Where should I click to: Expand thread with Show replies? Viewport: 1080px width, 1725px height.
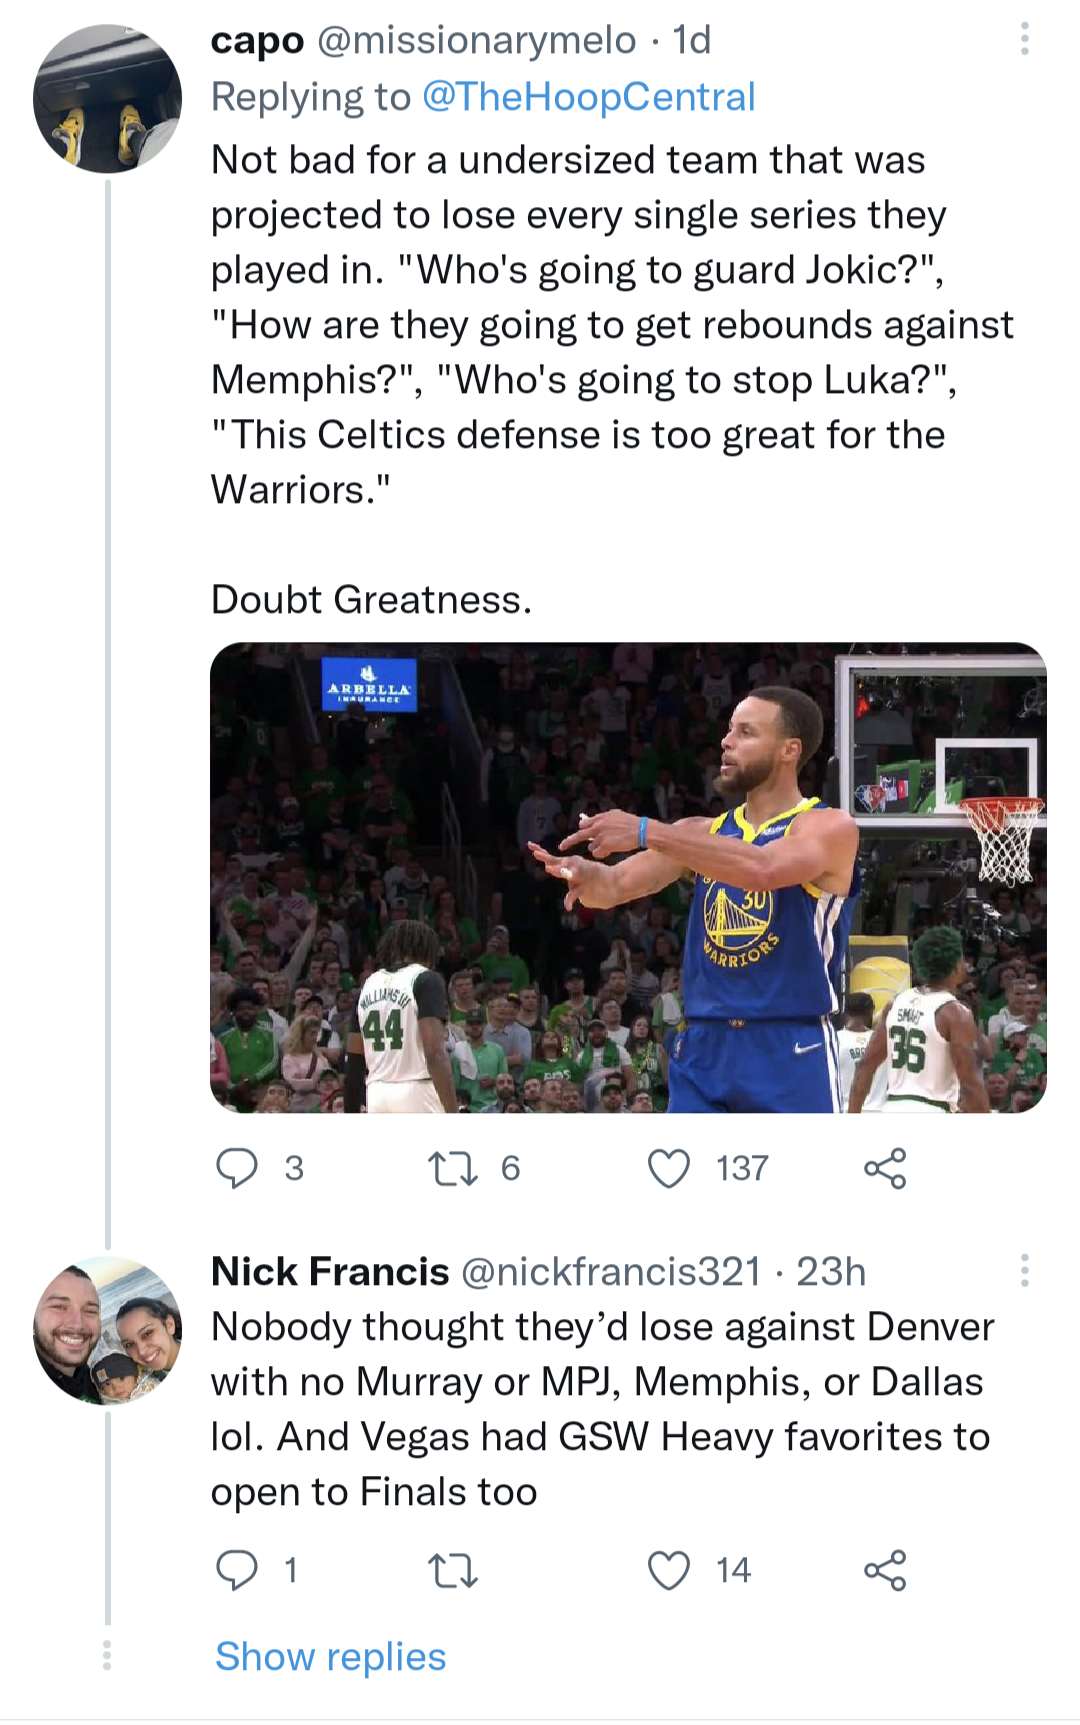(x=330, y=1656)
